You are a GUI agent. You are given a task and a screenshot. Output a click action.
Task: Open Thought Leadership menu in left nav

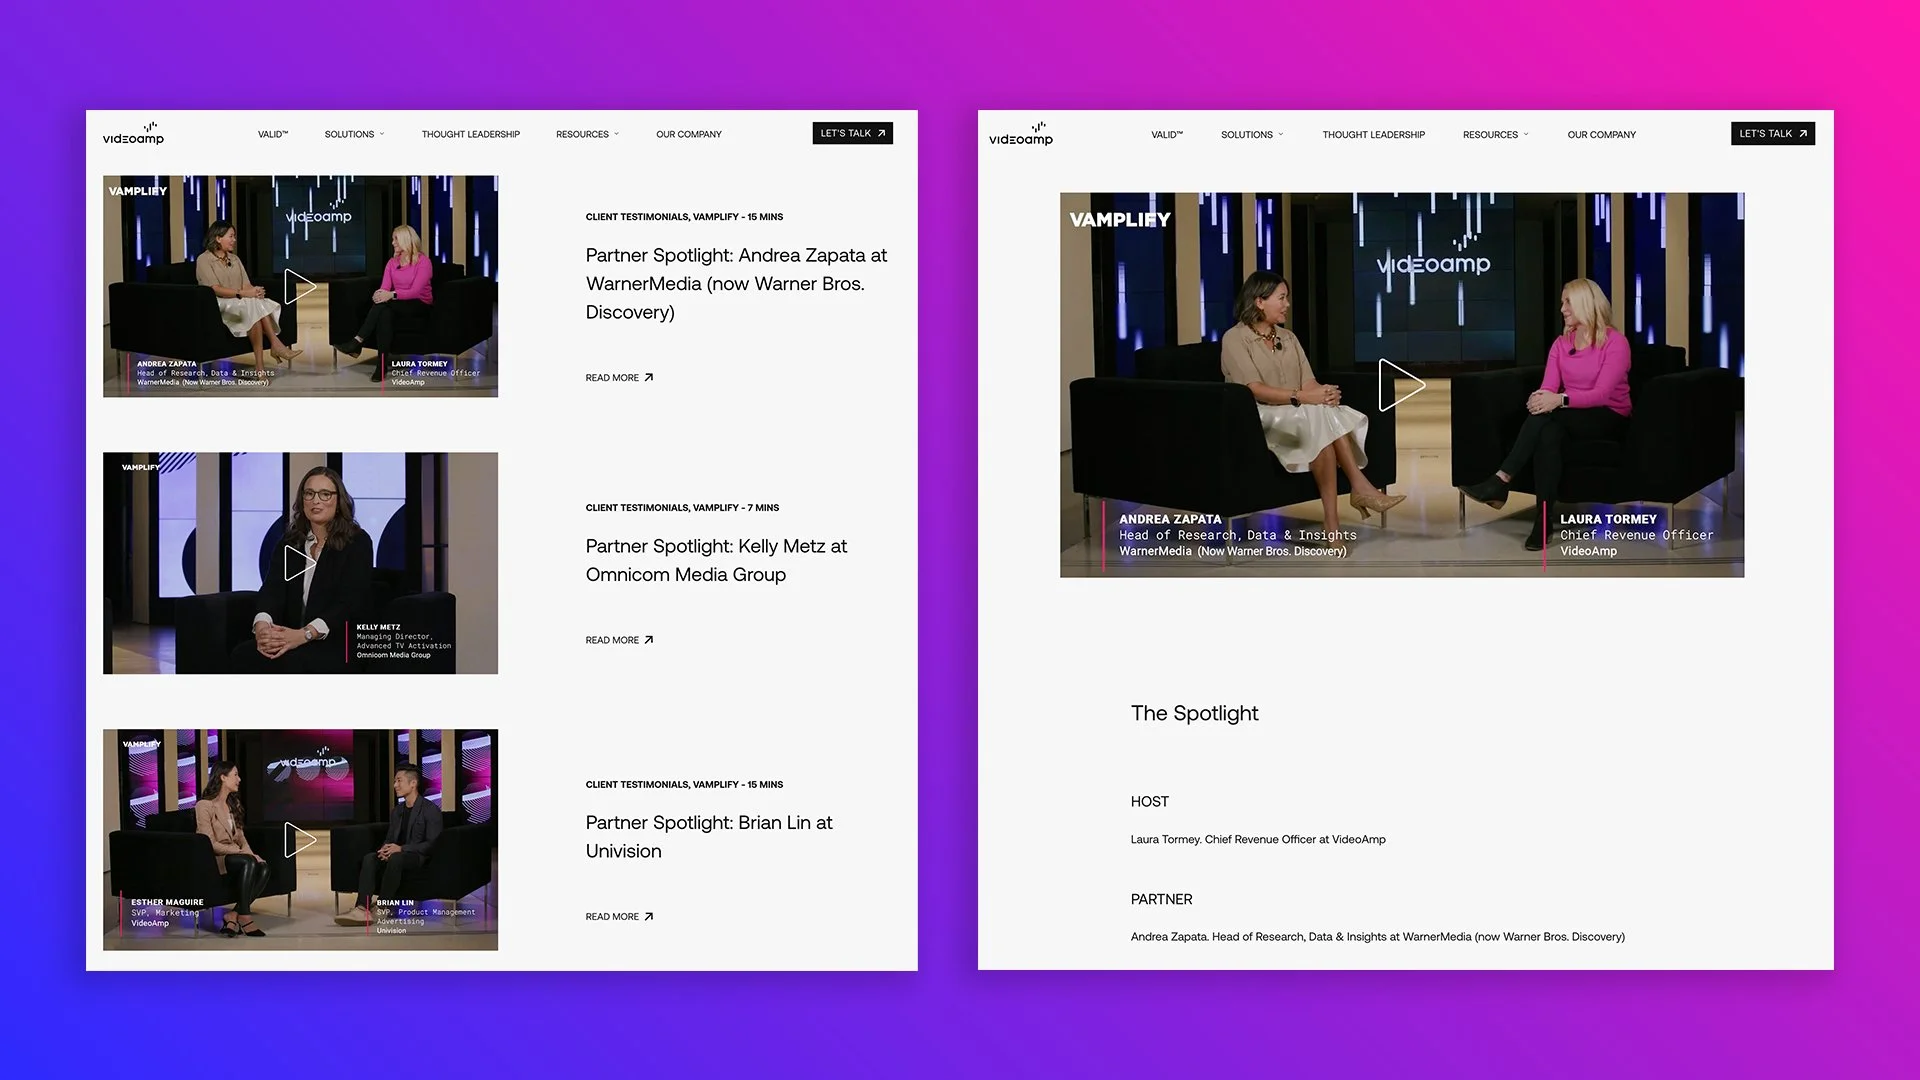click(470, 134)
